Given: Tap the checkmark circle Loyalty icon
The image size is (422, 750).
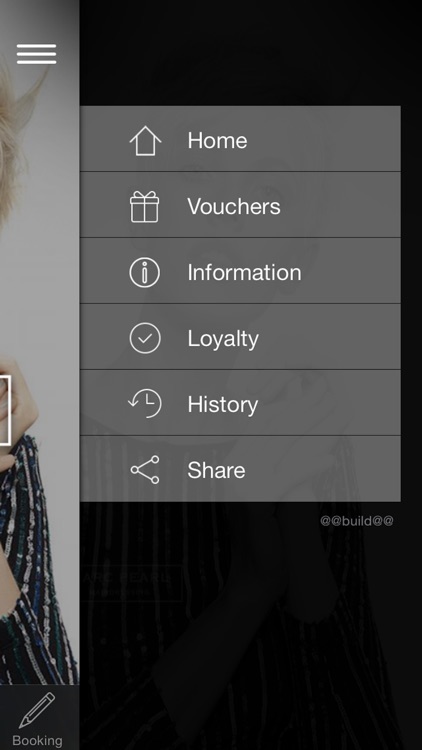Looking at the screenshot, I should 145,338.
